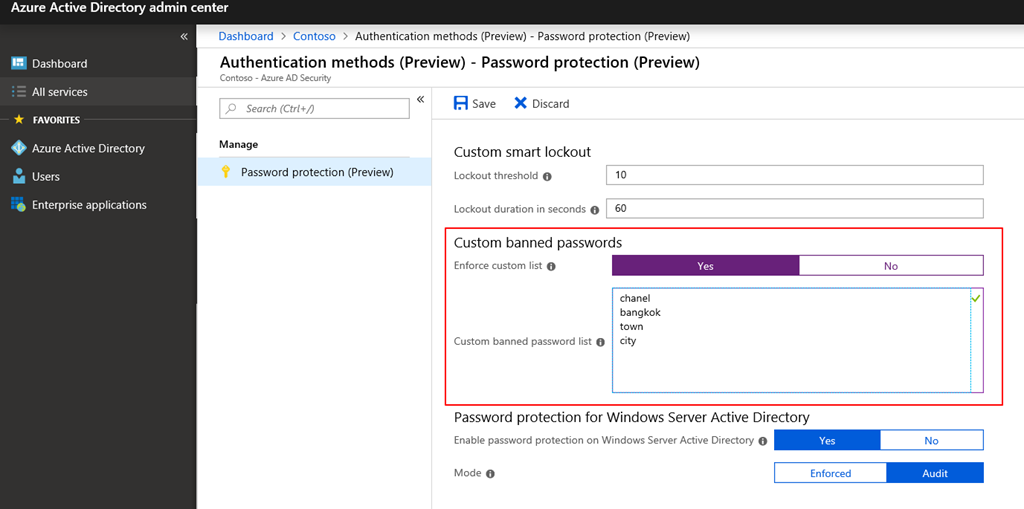Click the Contoso breadcrumb link
This screenshot has width=1024, height=509.
pos(314,36)
